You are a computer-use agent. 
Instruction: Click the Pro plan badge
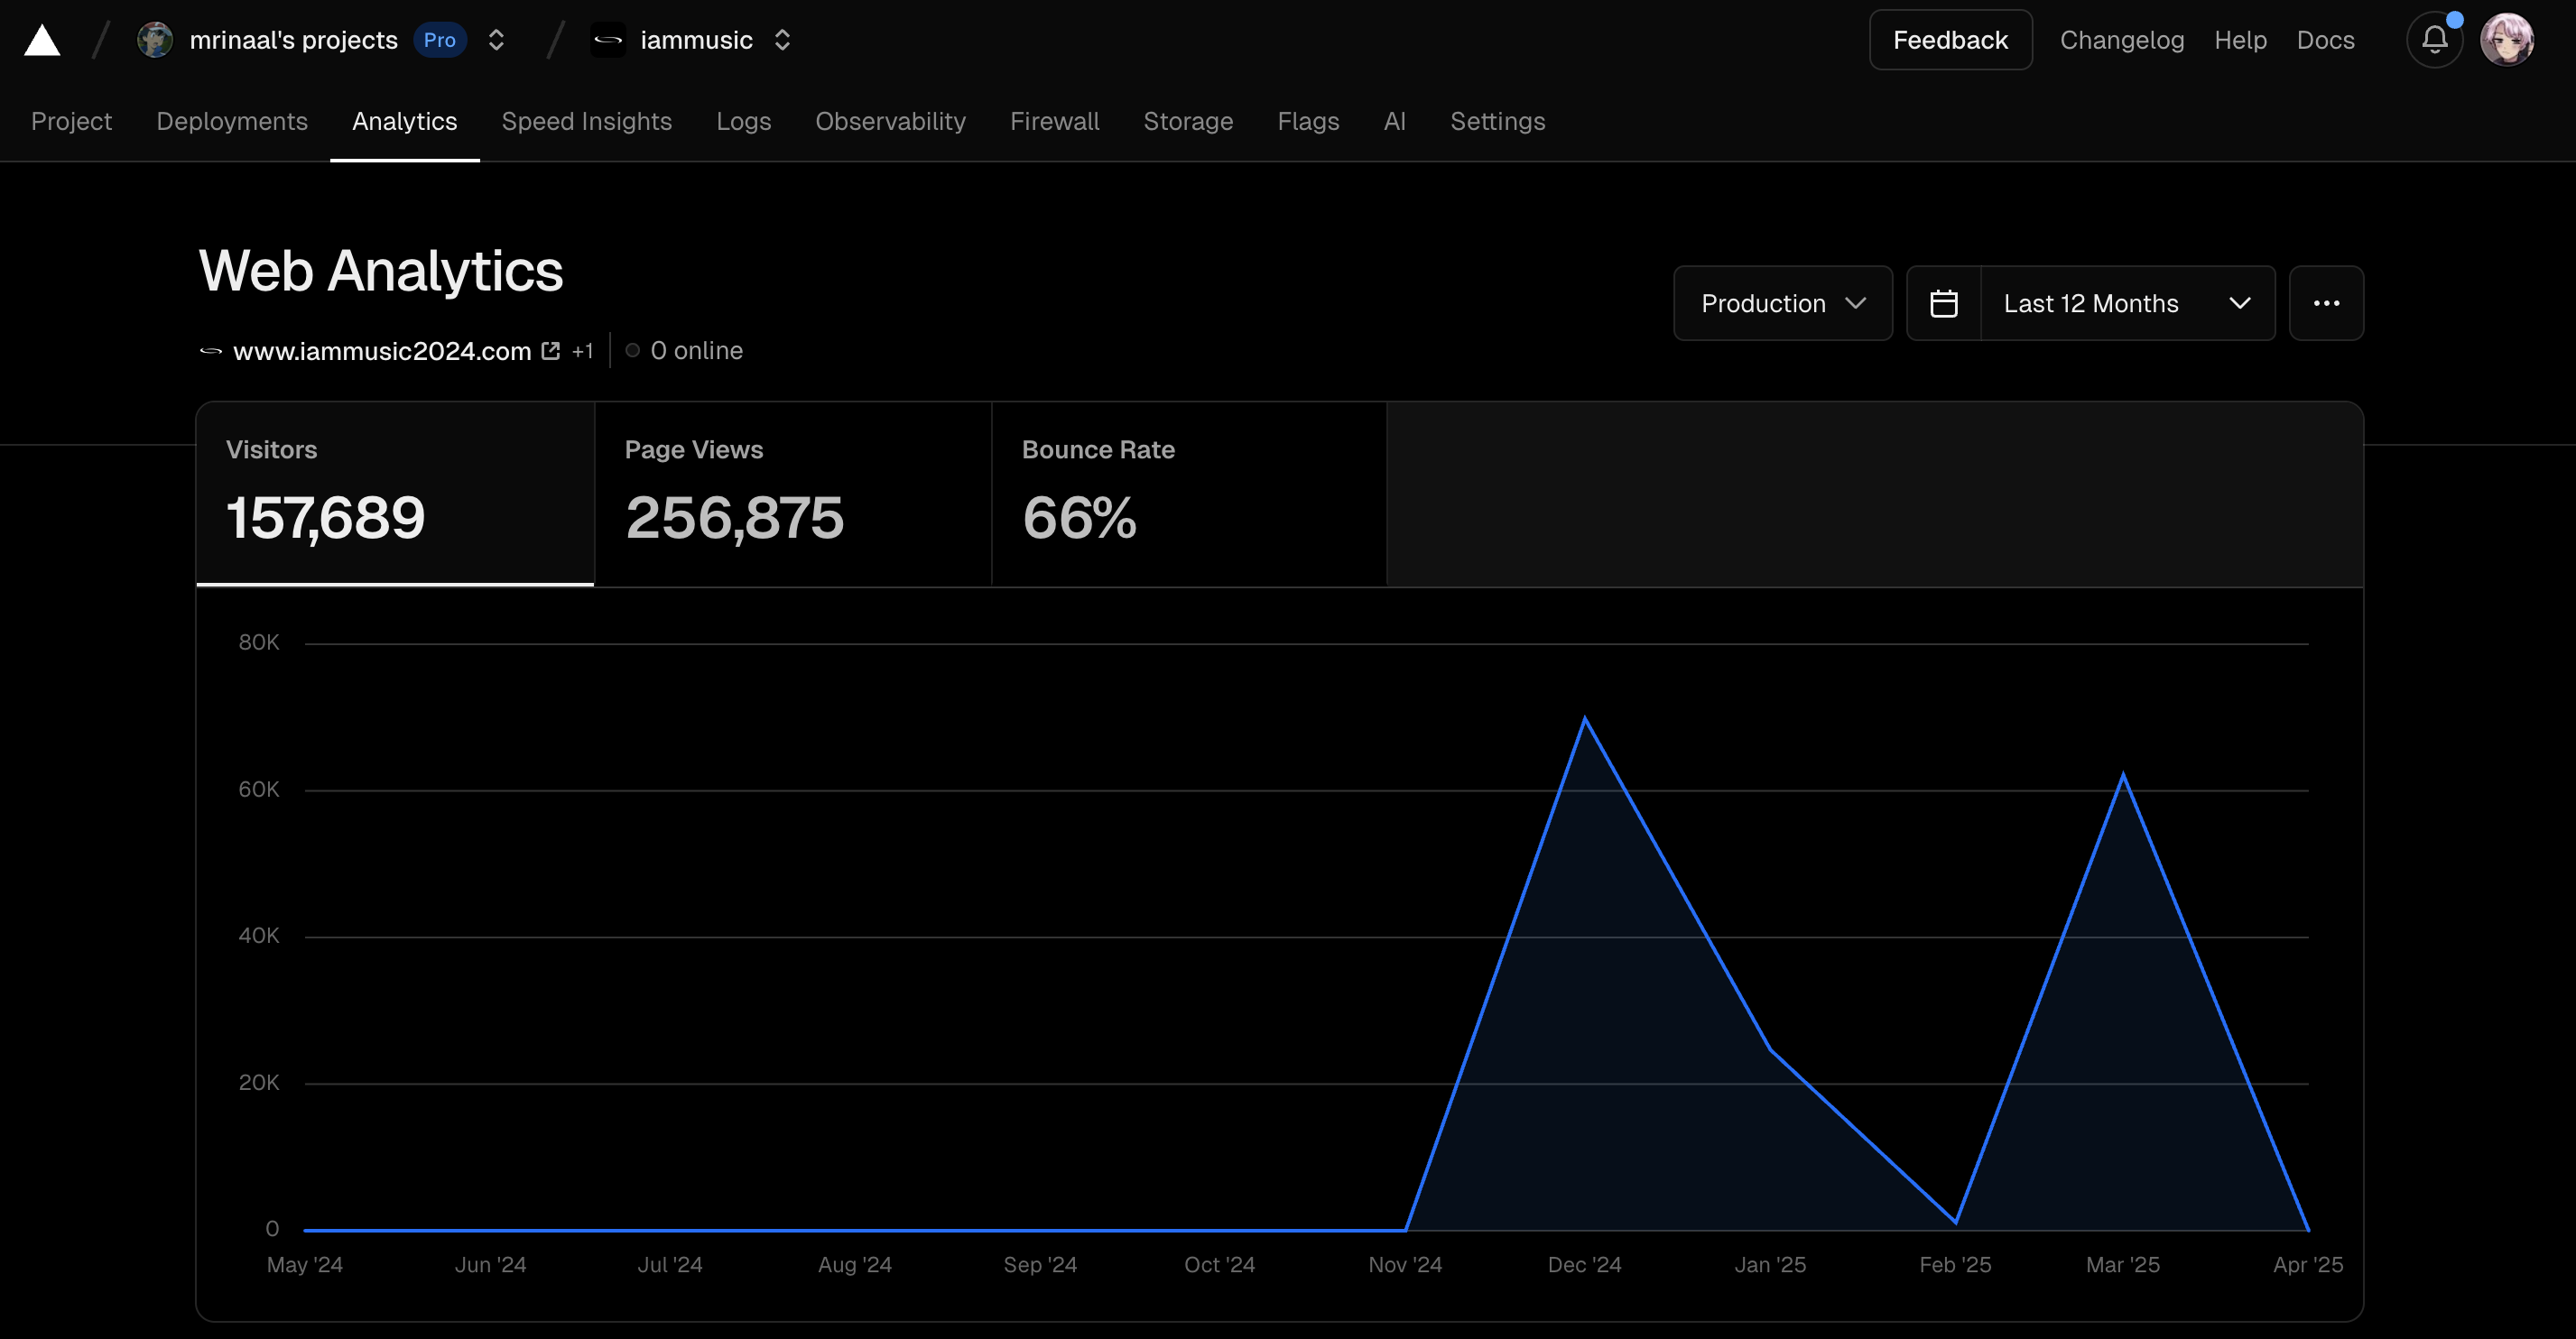pos(440,40)
